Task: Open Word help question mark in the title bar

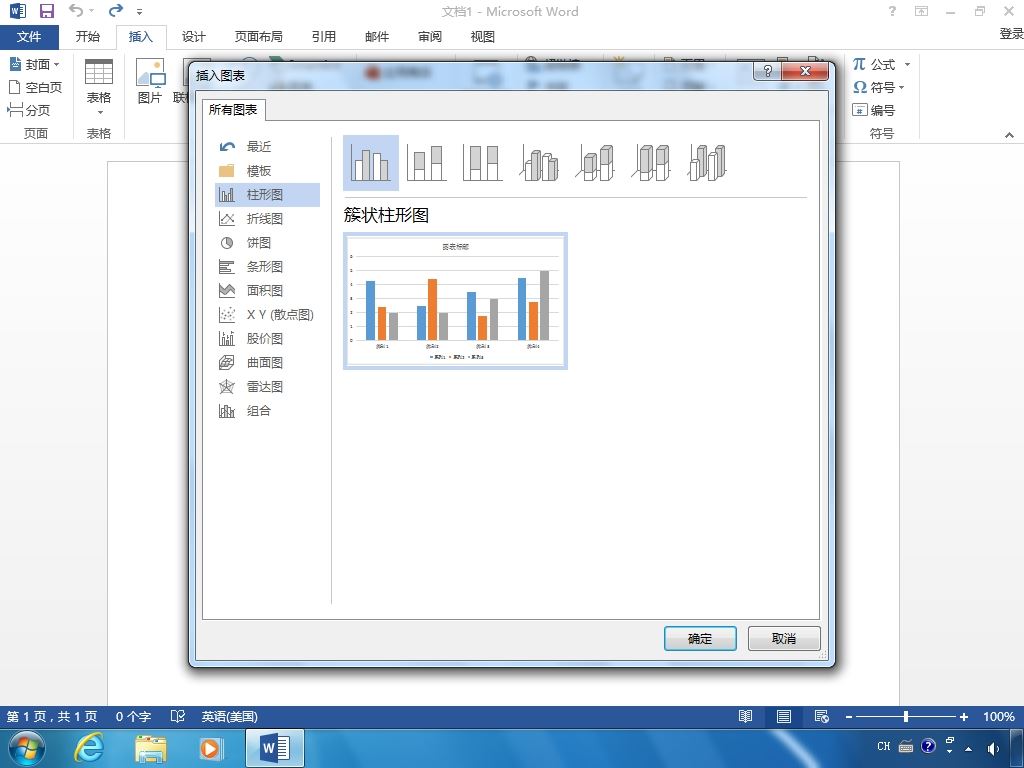Action: (x=892, y=11)
